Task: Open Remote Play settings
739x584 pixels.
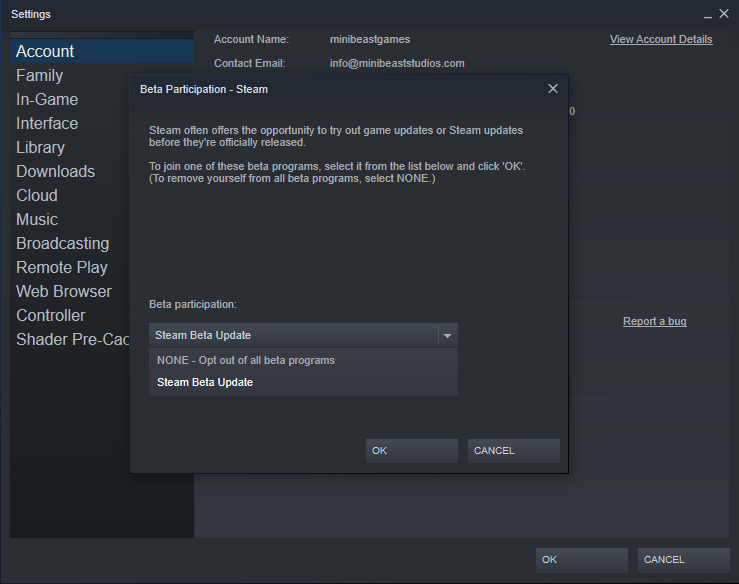Action: pos(61,267)
